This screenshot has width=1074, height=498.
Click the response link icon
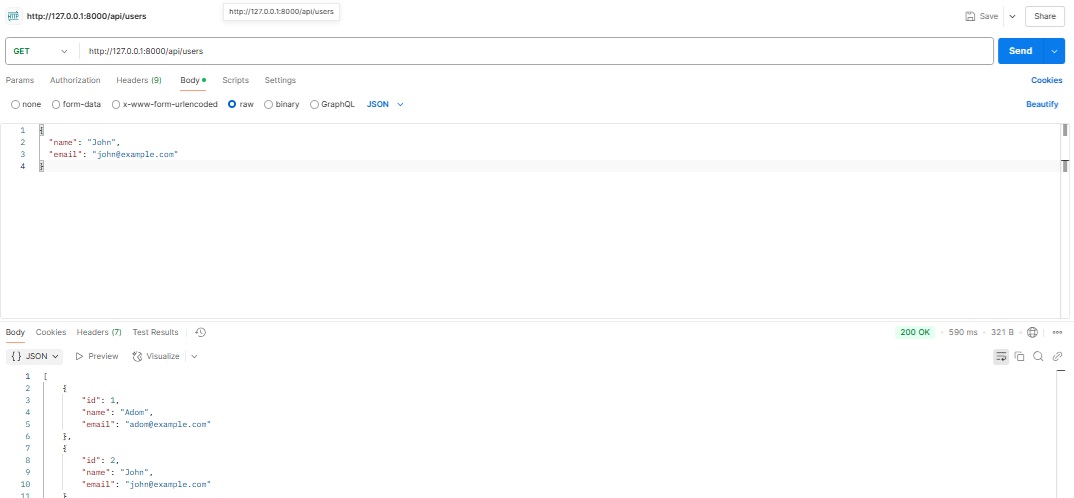coord(1057,356)
